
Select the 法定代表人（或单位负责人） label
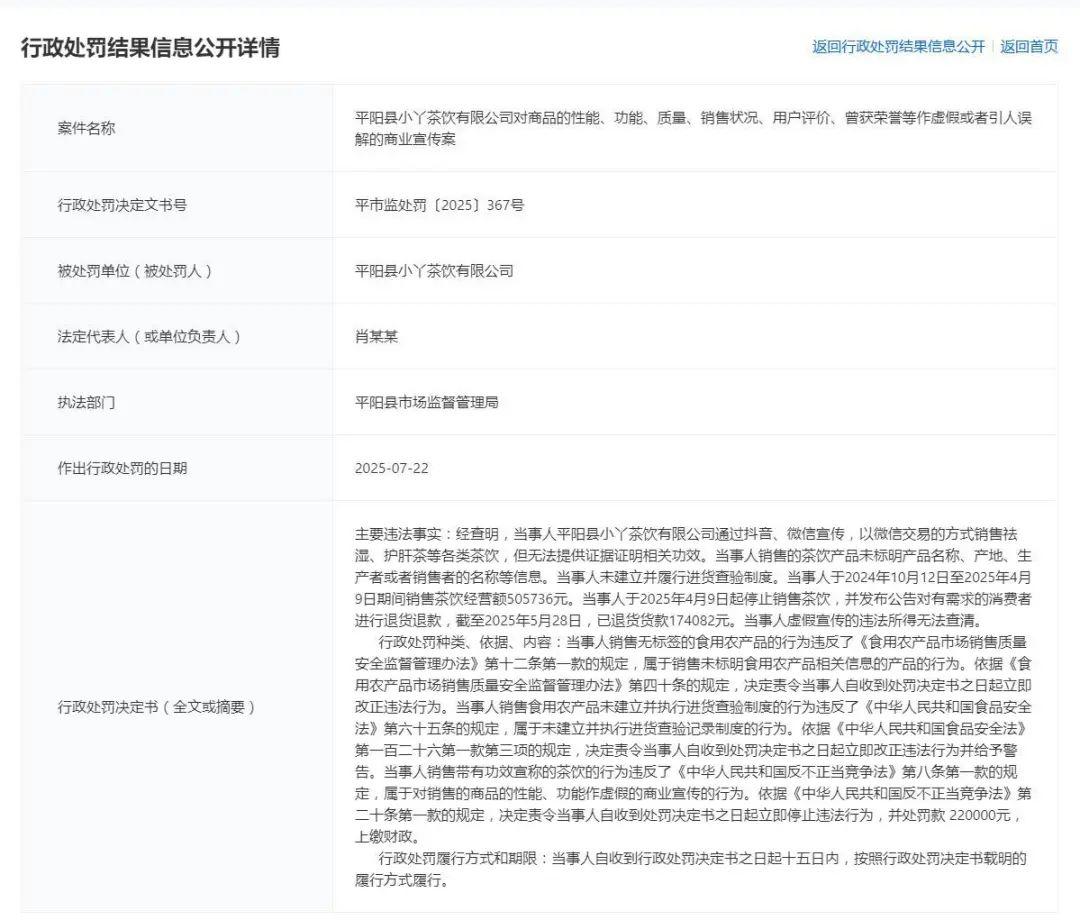click(150, 337)
